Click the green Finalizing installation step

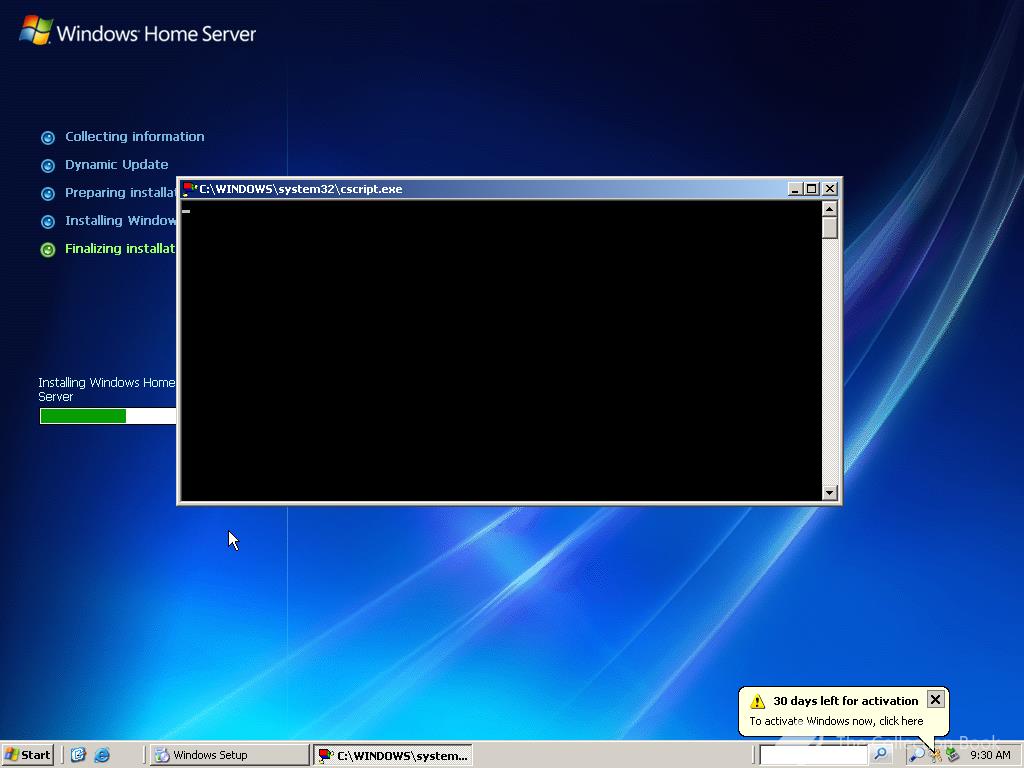click(108, 249)
